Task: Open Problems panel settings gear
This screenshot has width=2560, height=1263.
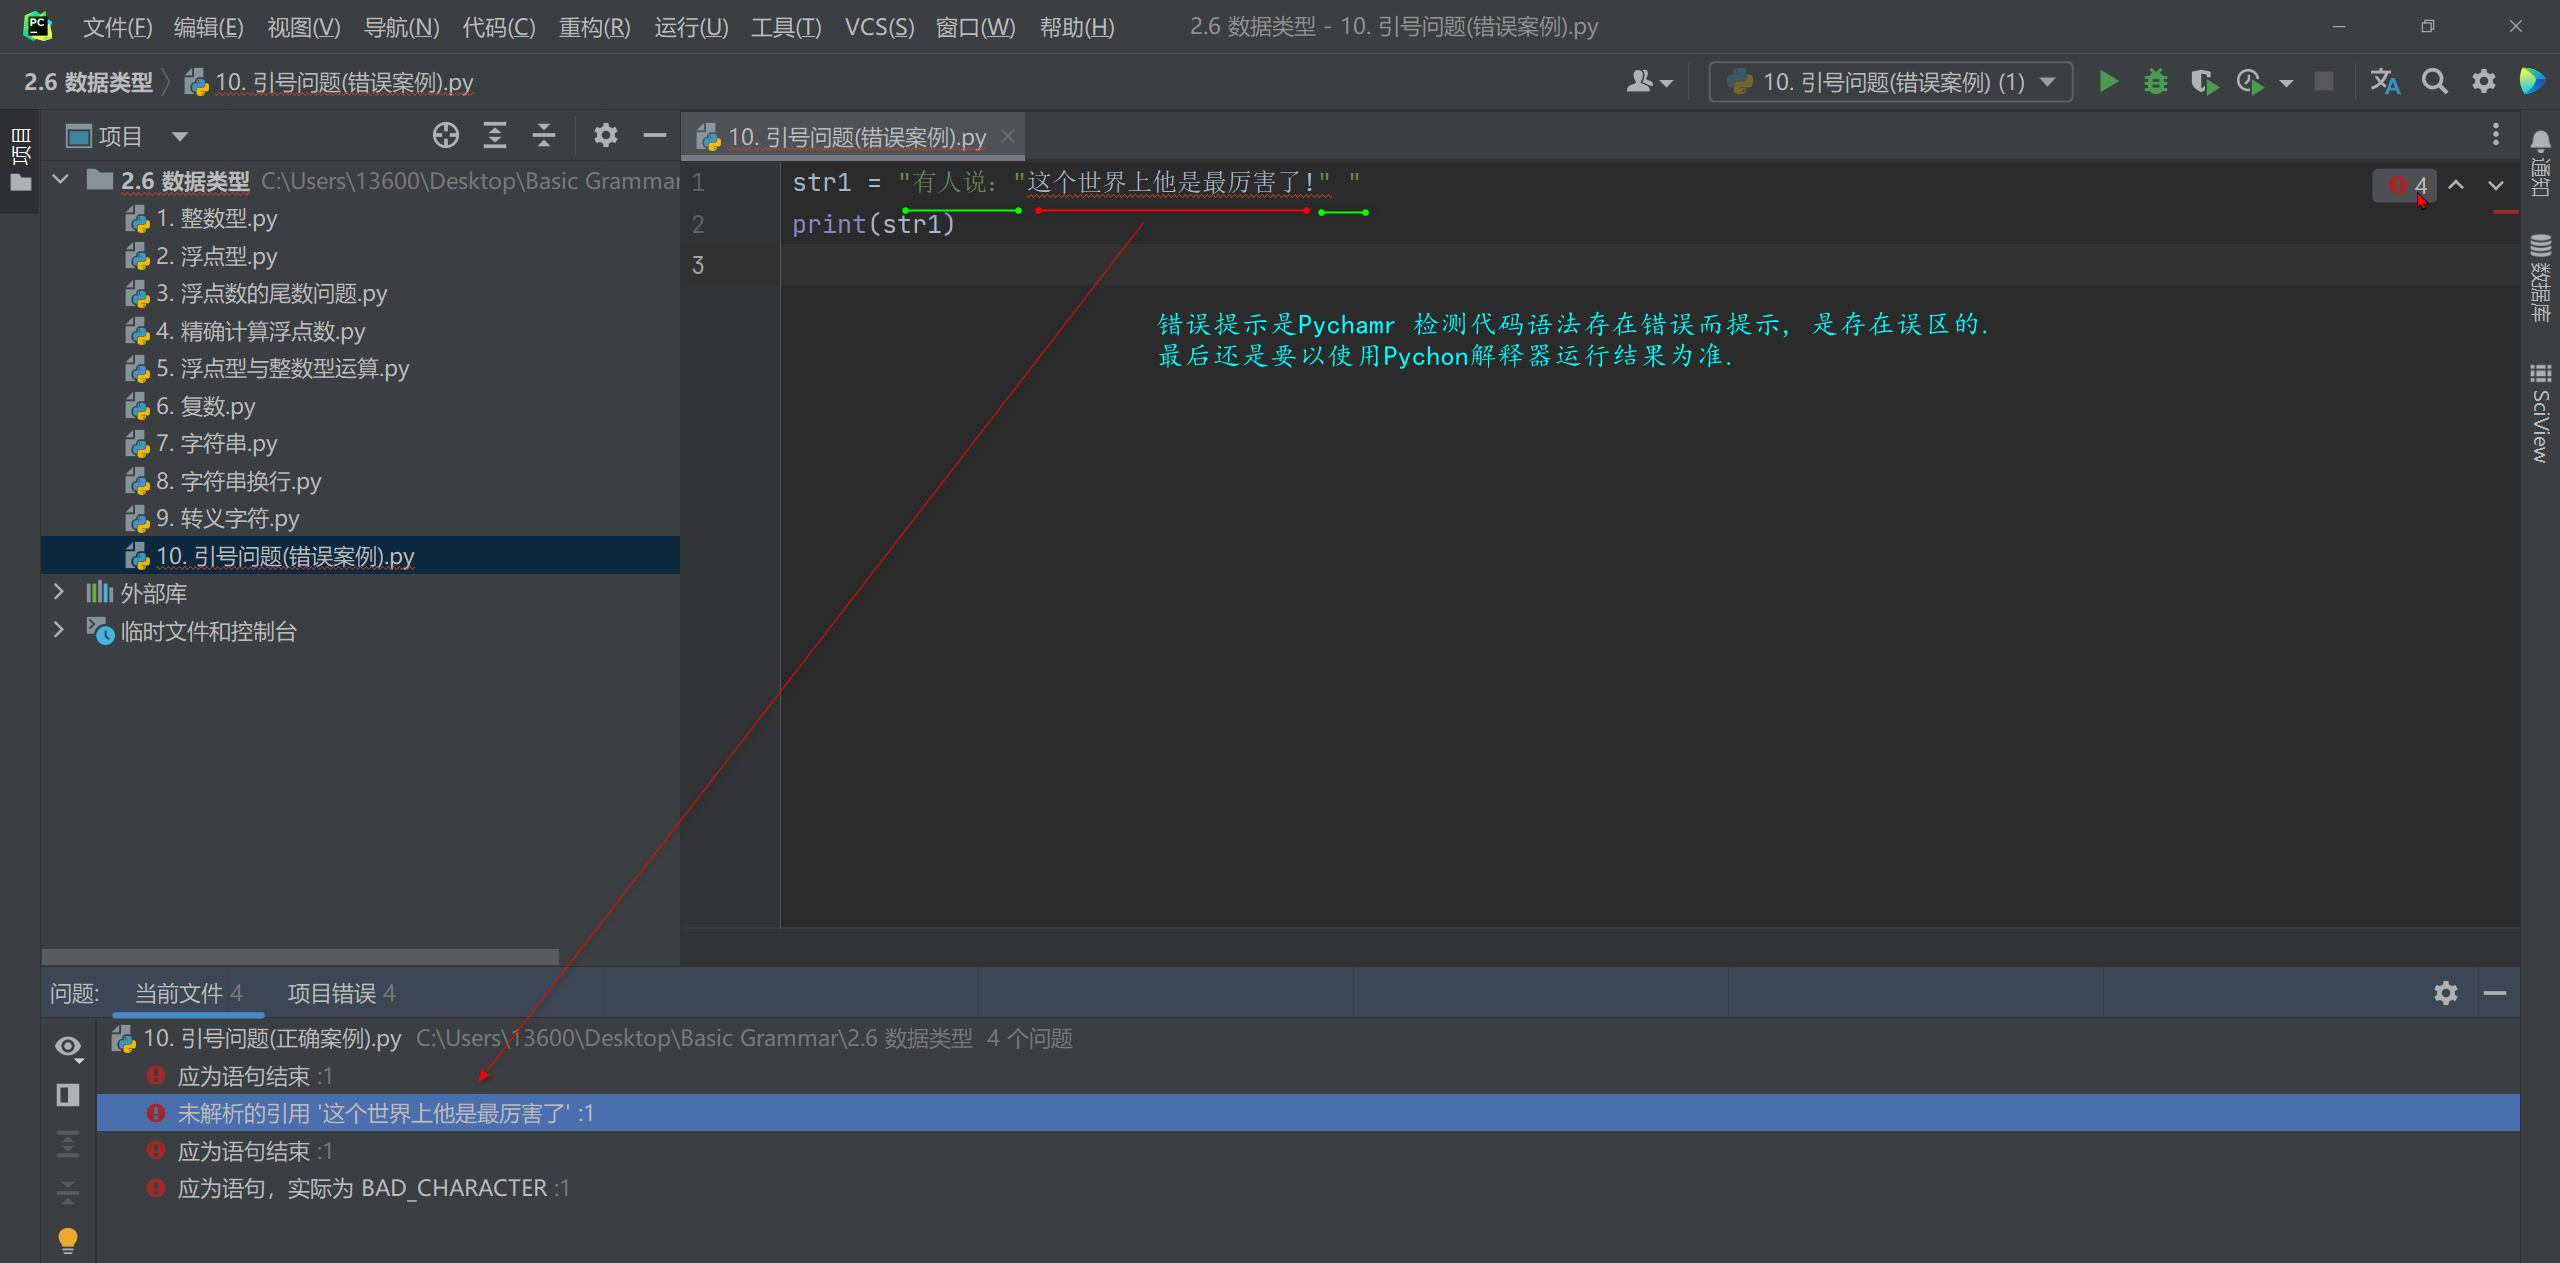Action: [x=2446, y=993]
